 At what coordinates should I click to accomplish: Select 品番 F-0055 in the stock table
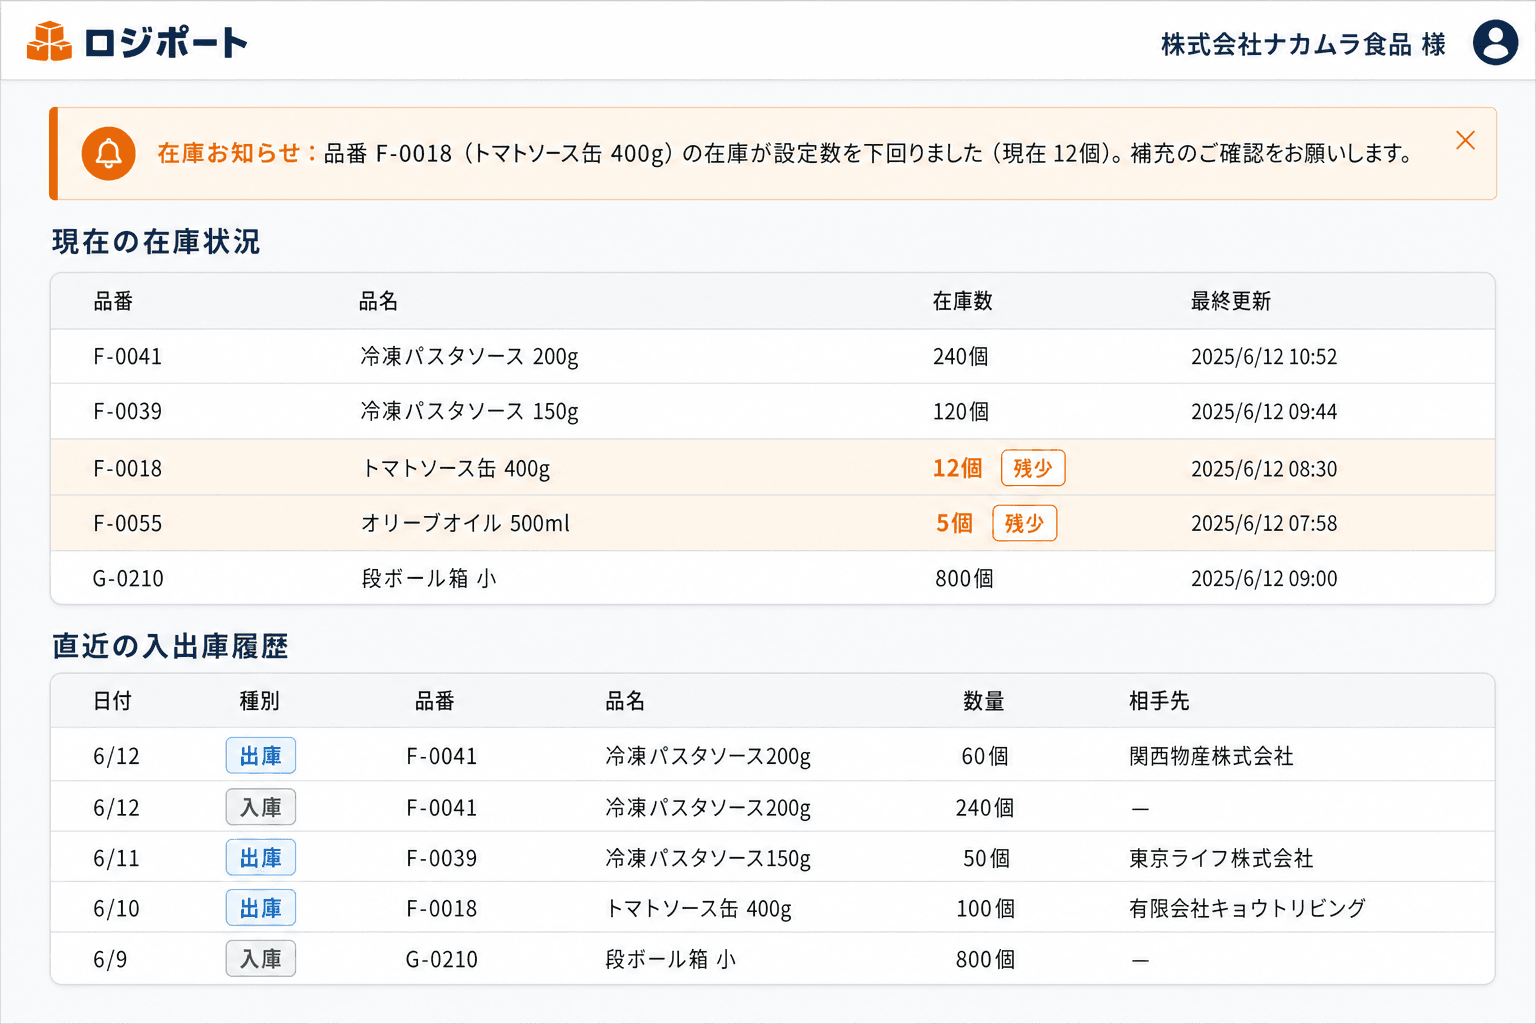tap(128, 523)
